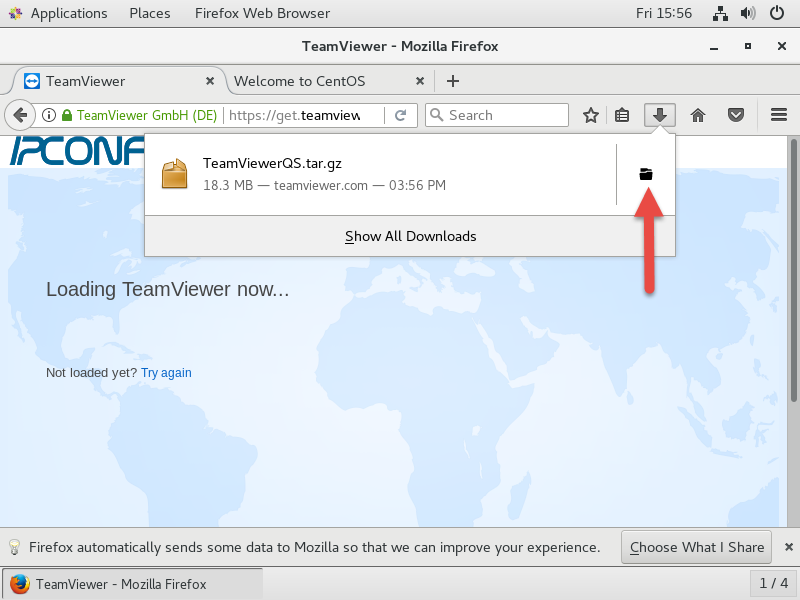Click the TeamViewerQS.tar.gz package icon
Viewport: 800px width, 600px height.
(x=174, y=174)
